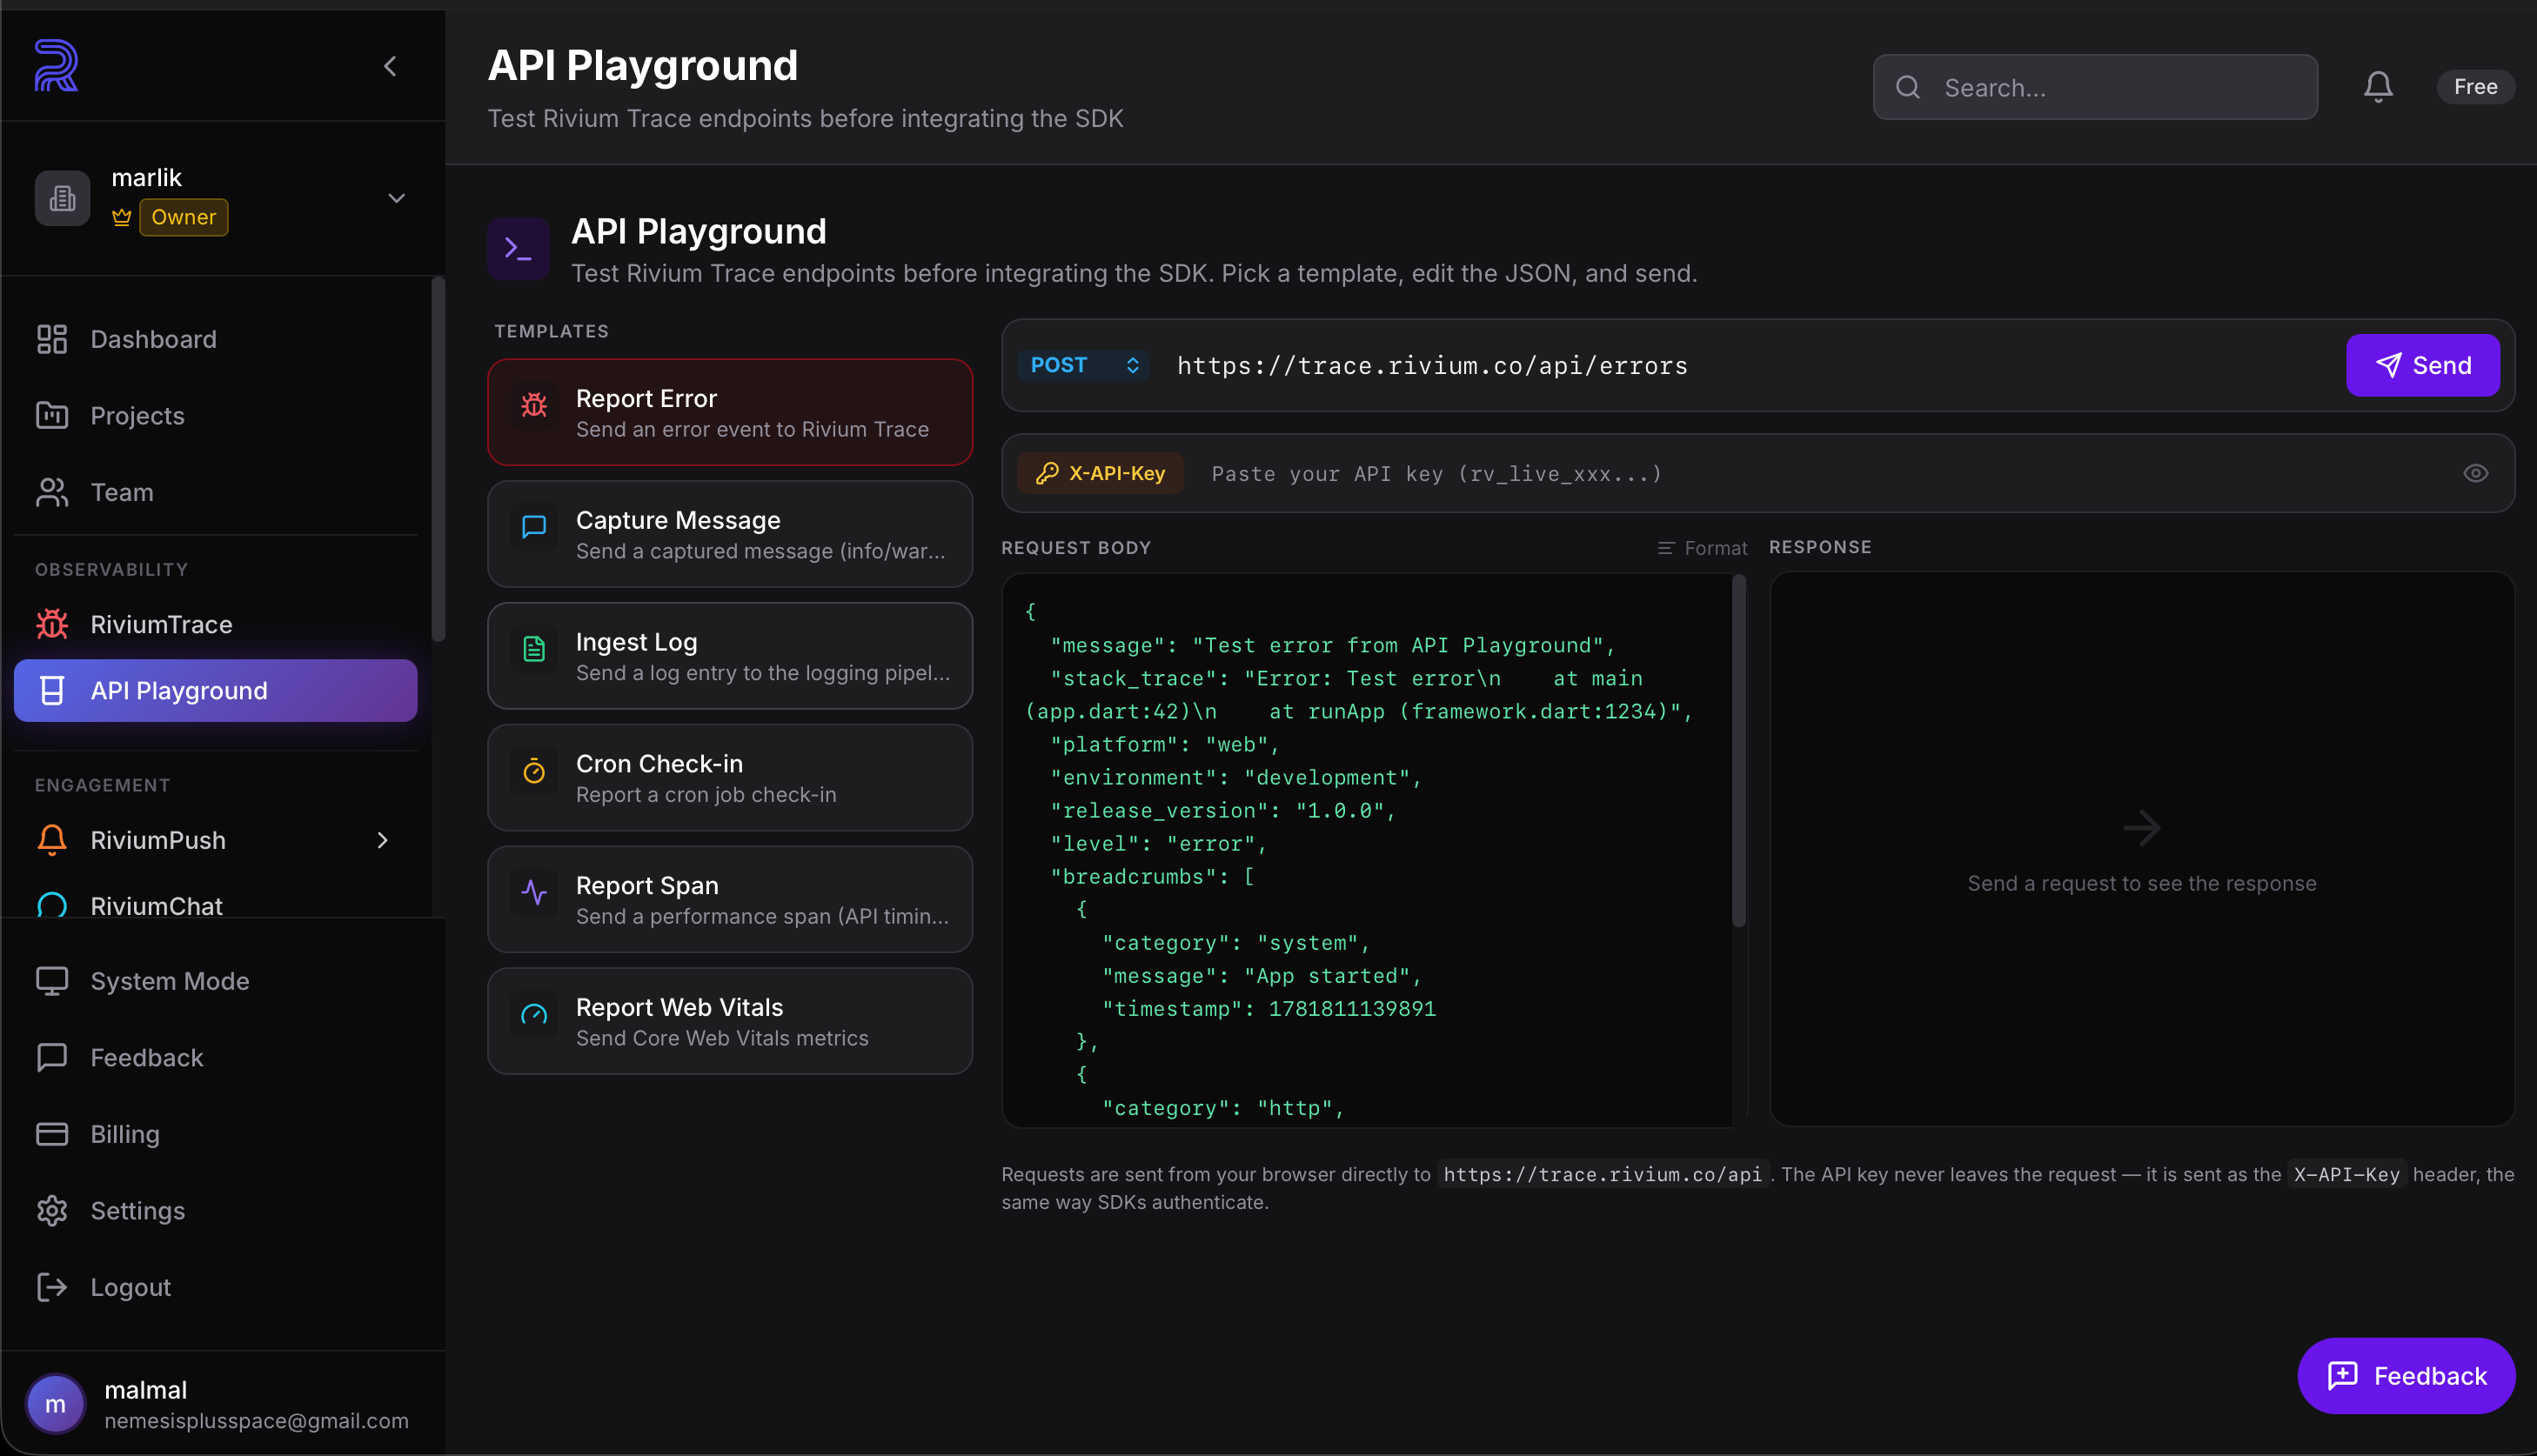Click the Web Vitals gauge icon

[534, 1015]
